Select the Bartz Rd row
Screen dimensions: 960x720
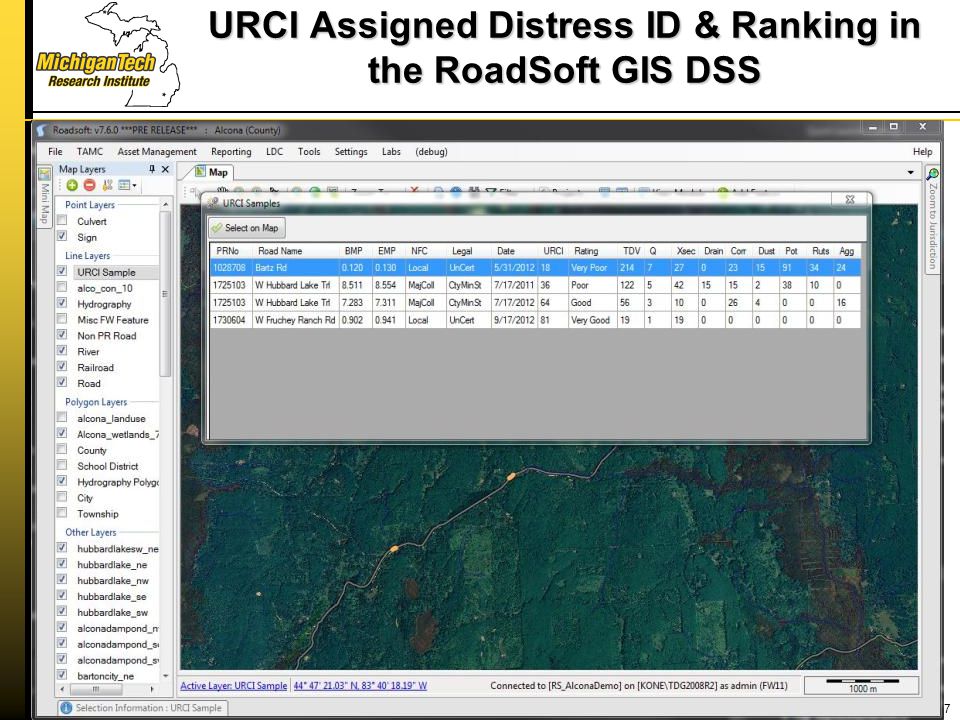pyautogui.click(x=536, y=268)
